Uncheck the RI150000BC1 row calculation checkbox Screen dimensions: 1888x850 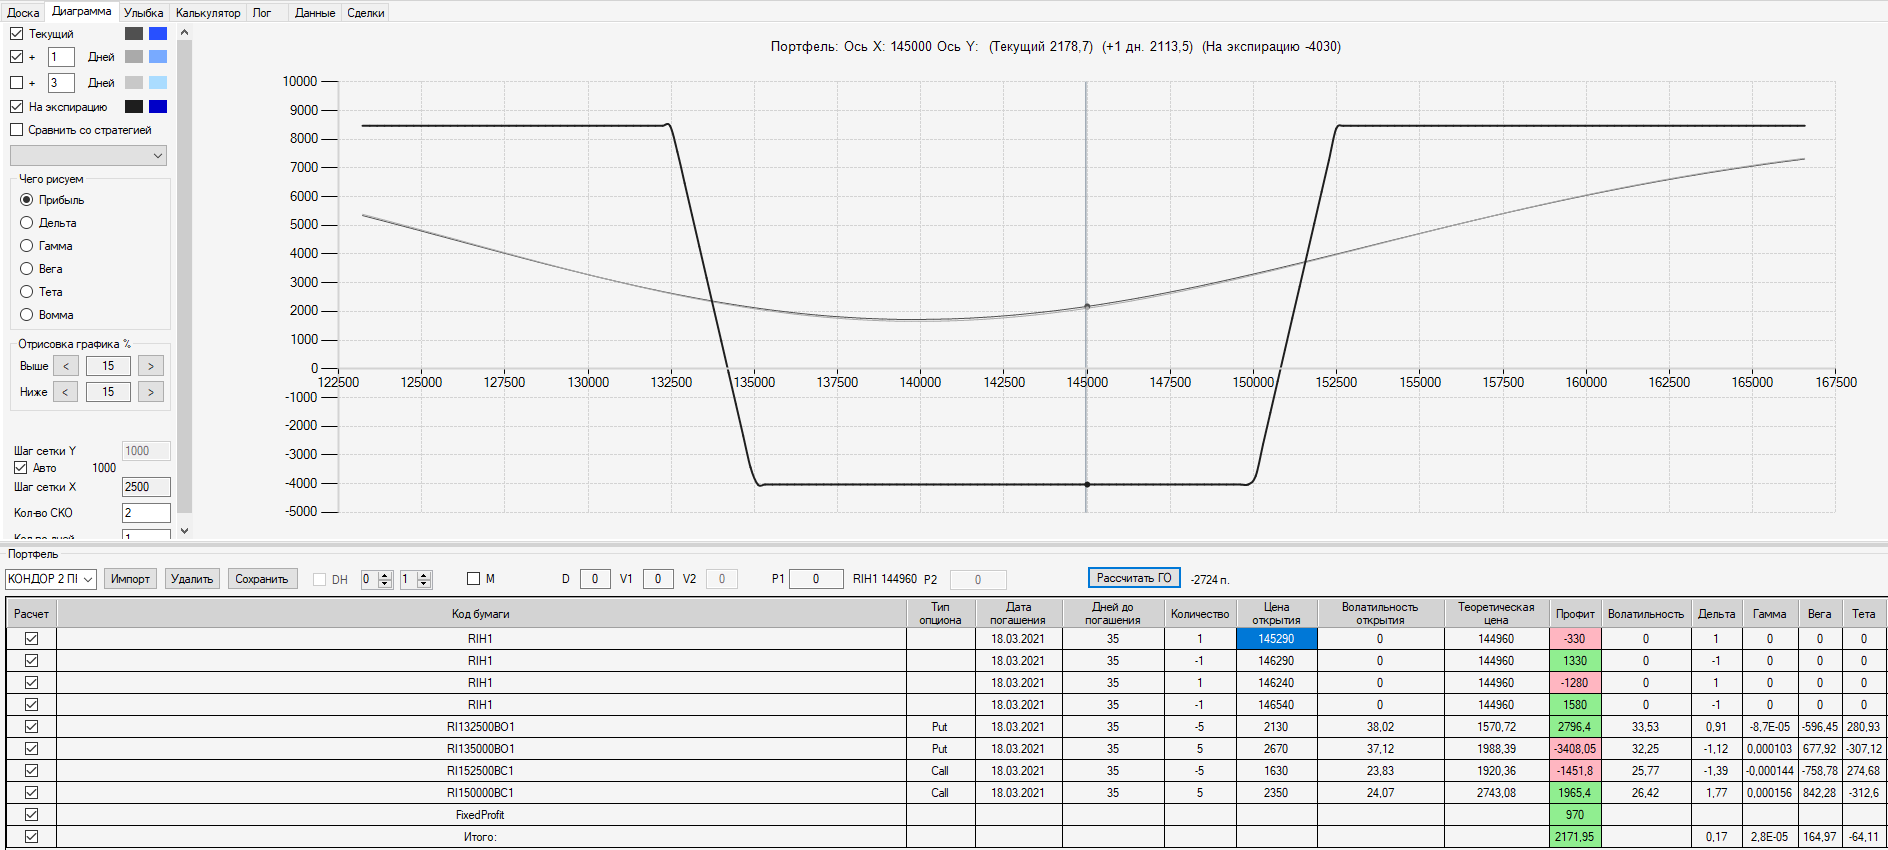pyautogui.click(x=32, y=793)
